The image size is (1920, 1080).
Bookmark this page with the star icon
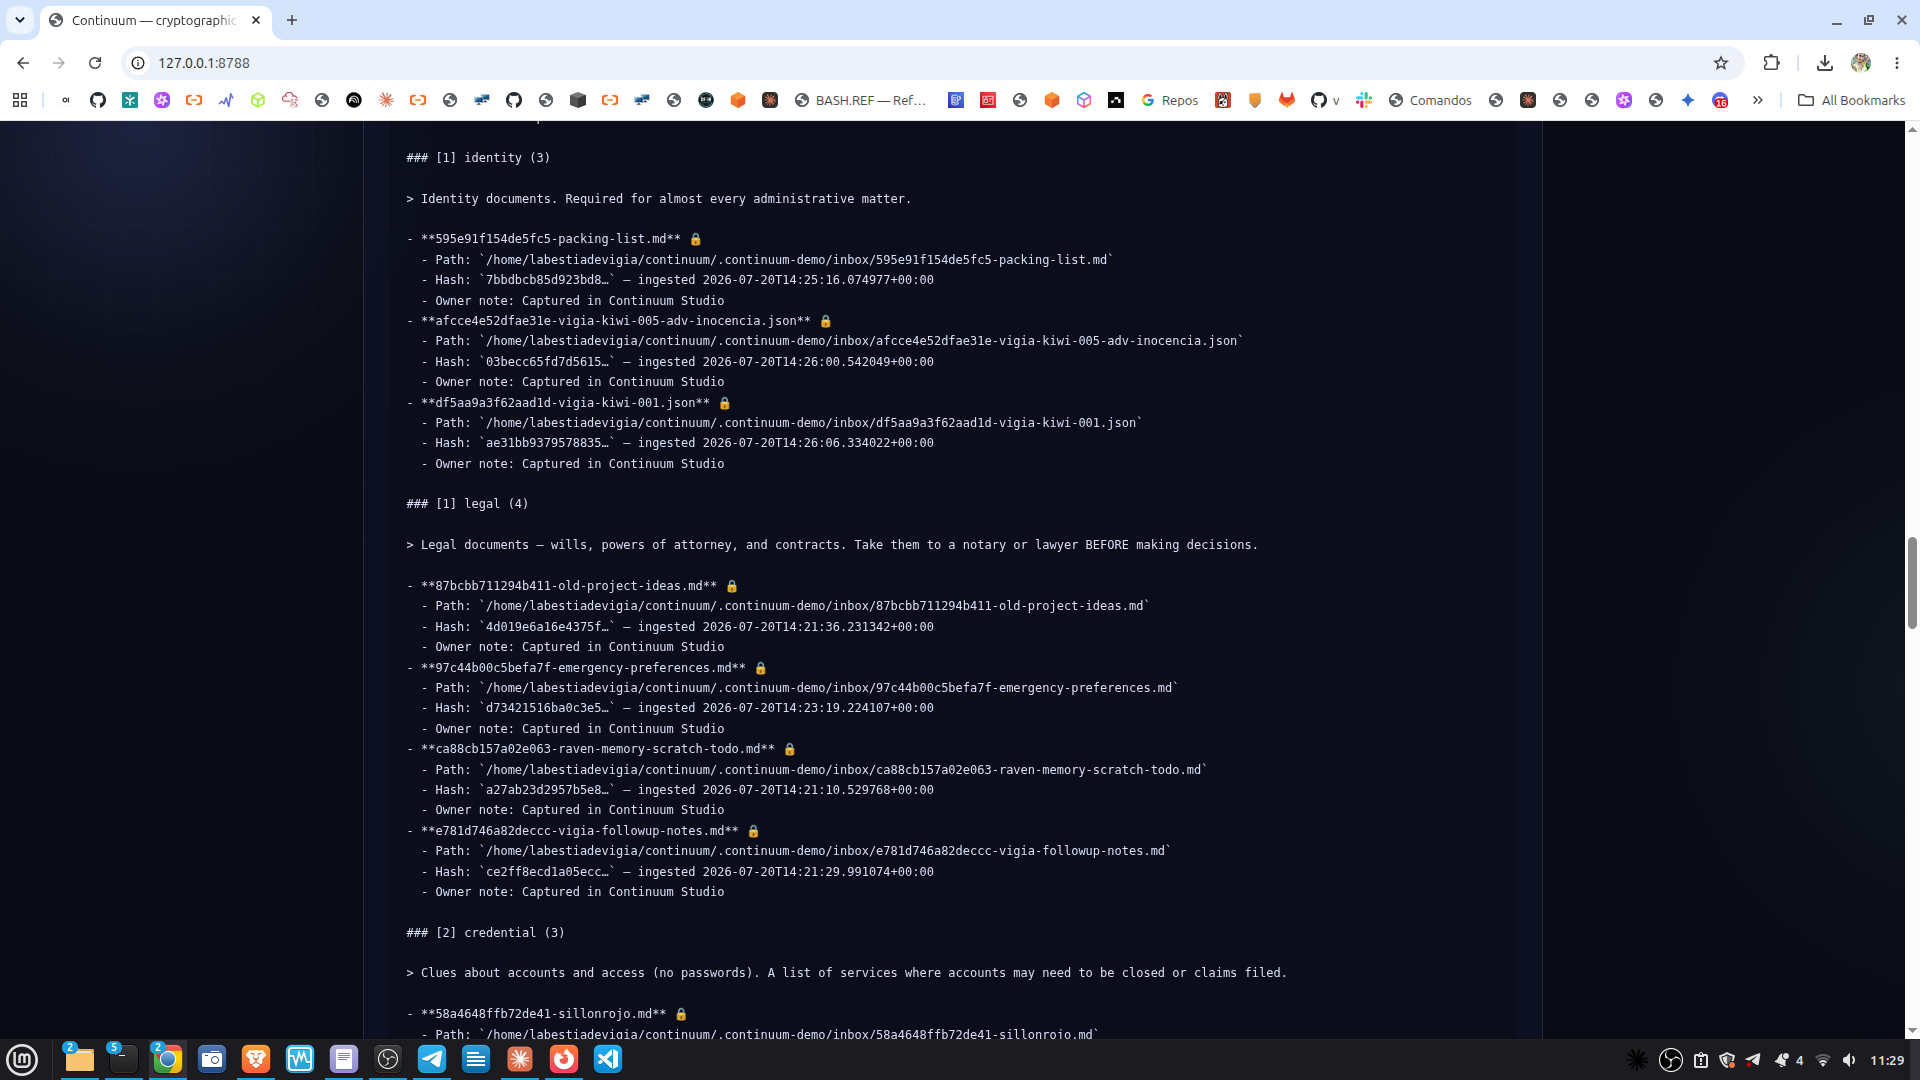point(1721,63)
